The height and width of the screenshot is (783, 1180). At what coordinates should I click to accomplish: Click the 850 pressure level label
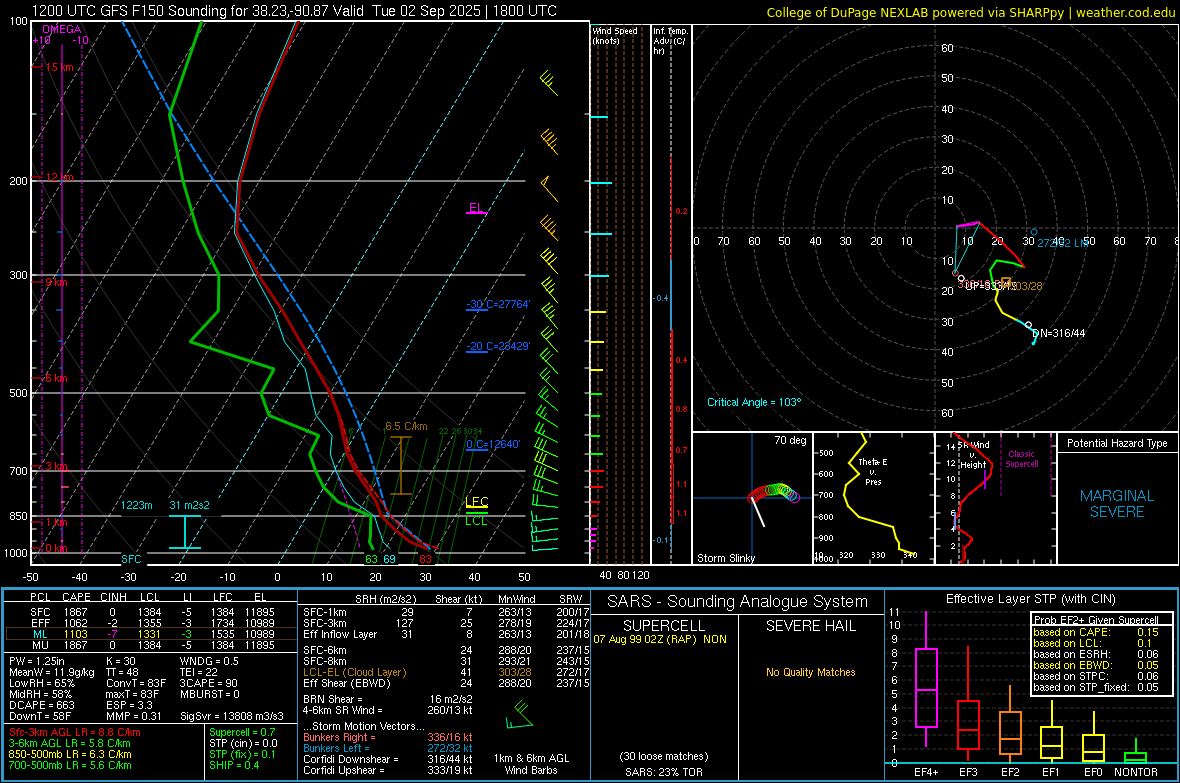18,516
